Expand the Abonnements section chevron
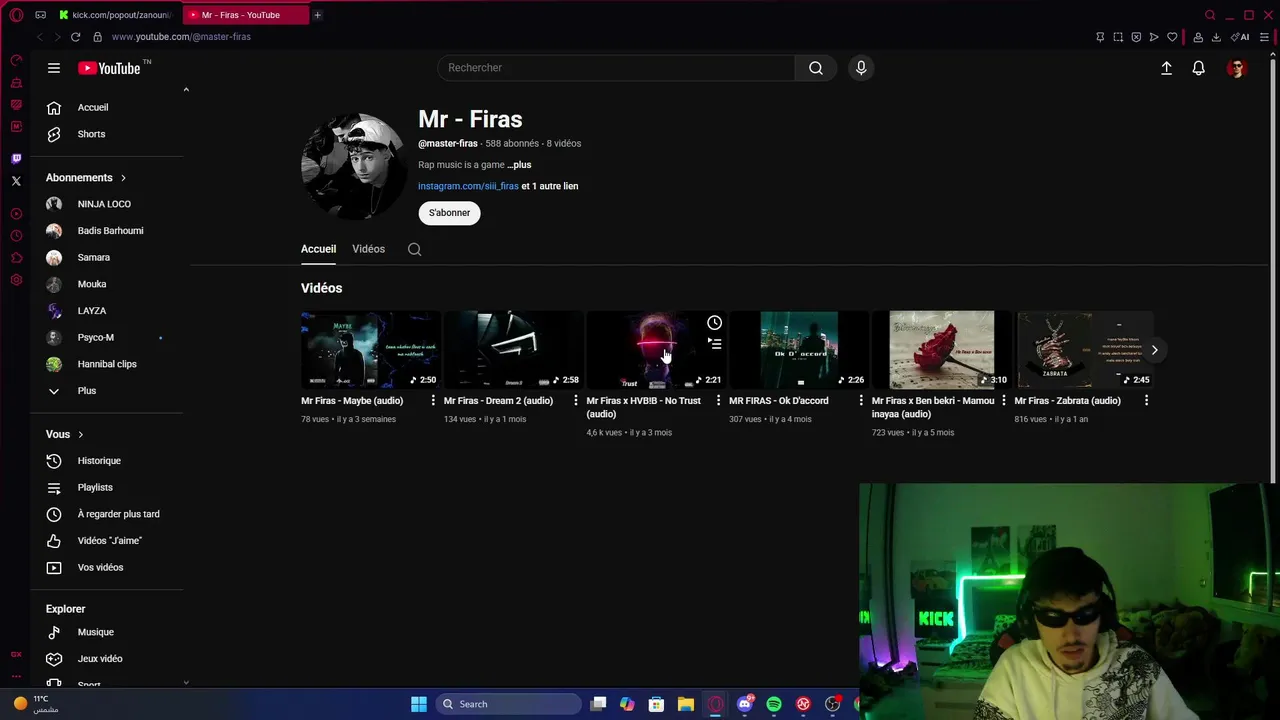 coord(123,178)
